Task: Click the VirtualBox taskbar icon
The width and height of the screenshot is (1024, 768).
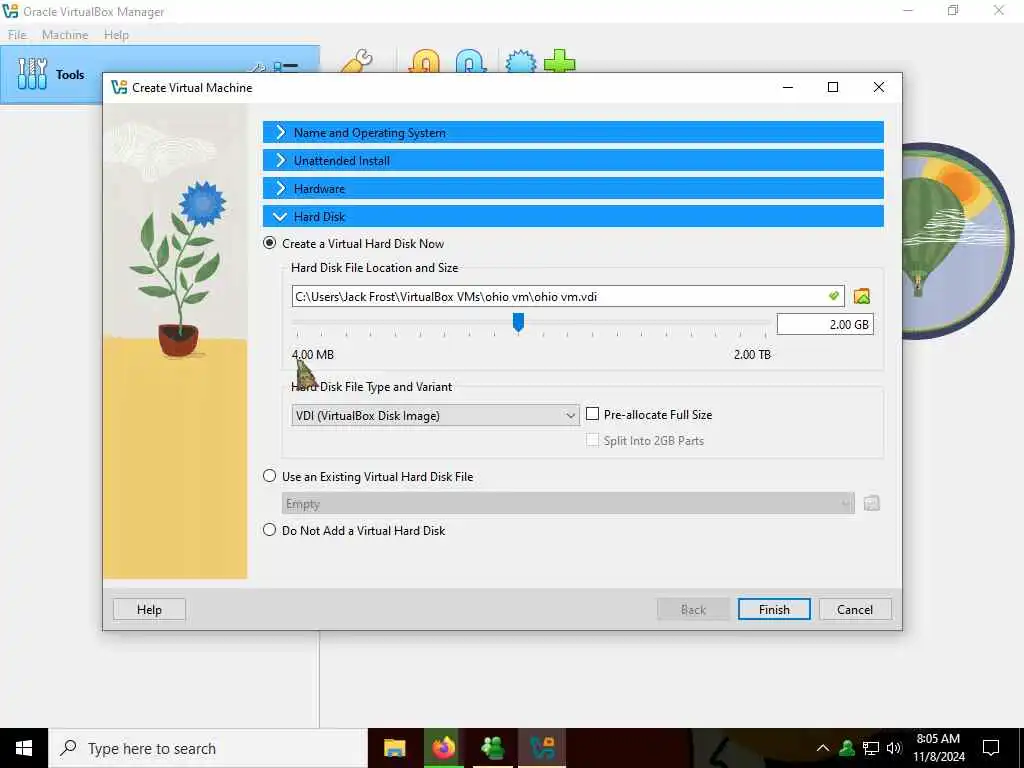Action: pyautogui.click(x=542, y=748)
